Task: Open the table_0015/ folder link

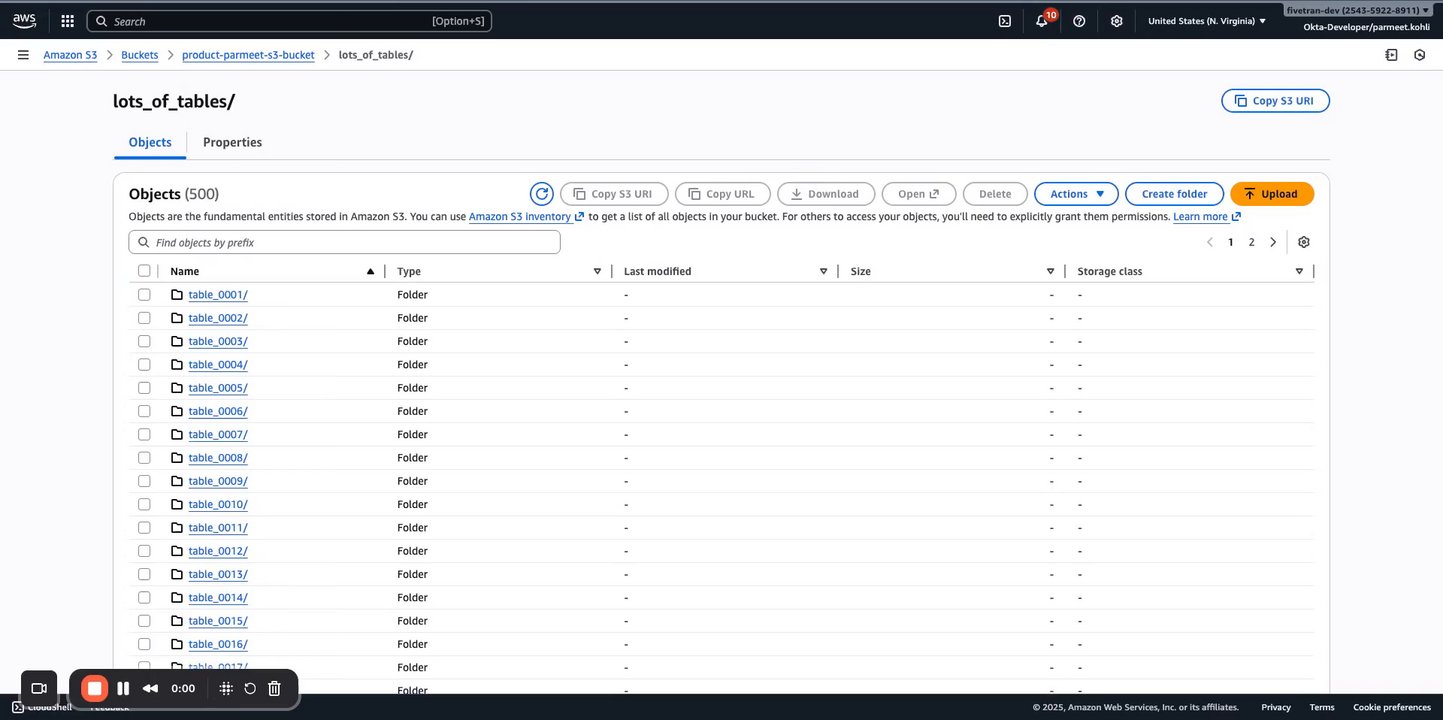Action: (218, 621)
